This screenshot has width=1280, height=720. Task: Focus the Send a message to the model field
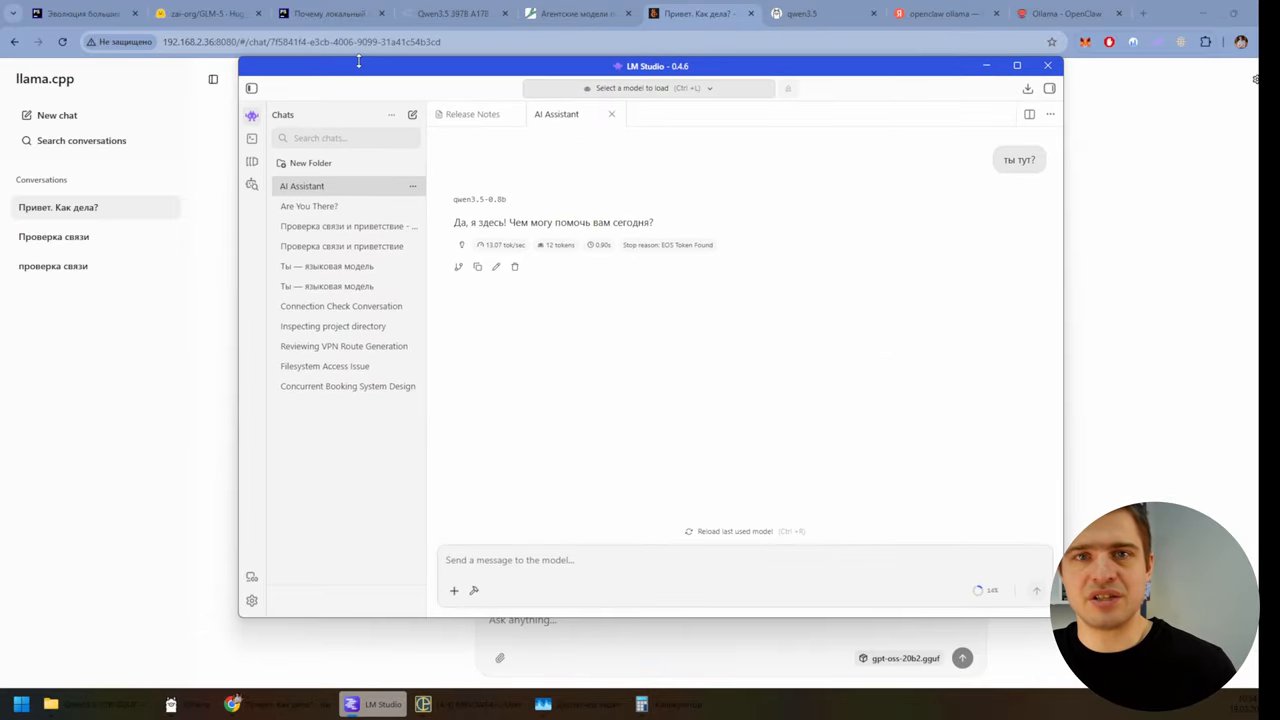tap(744, 560)
